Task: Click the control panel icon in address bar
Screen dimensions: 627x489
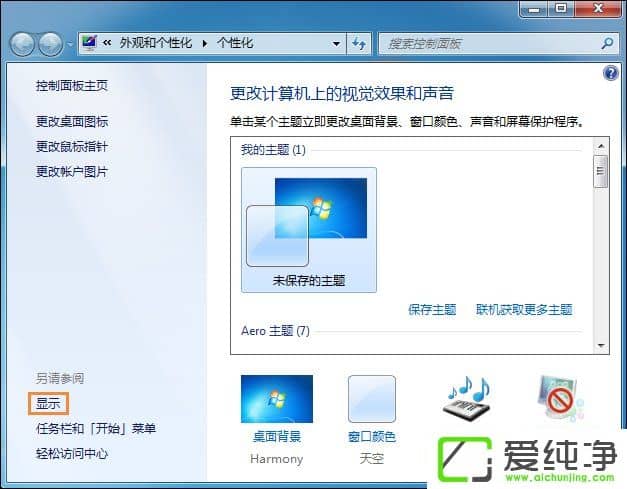Action: point(89,43)
